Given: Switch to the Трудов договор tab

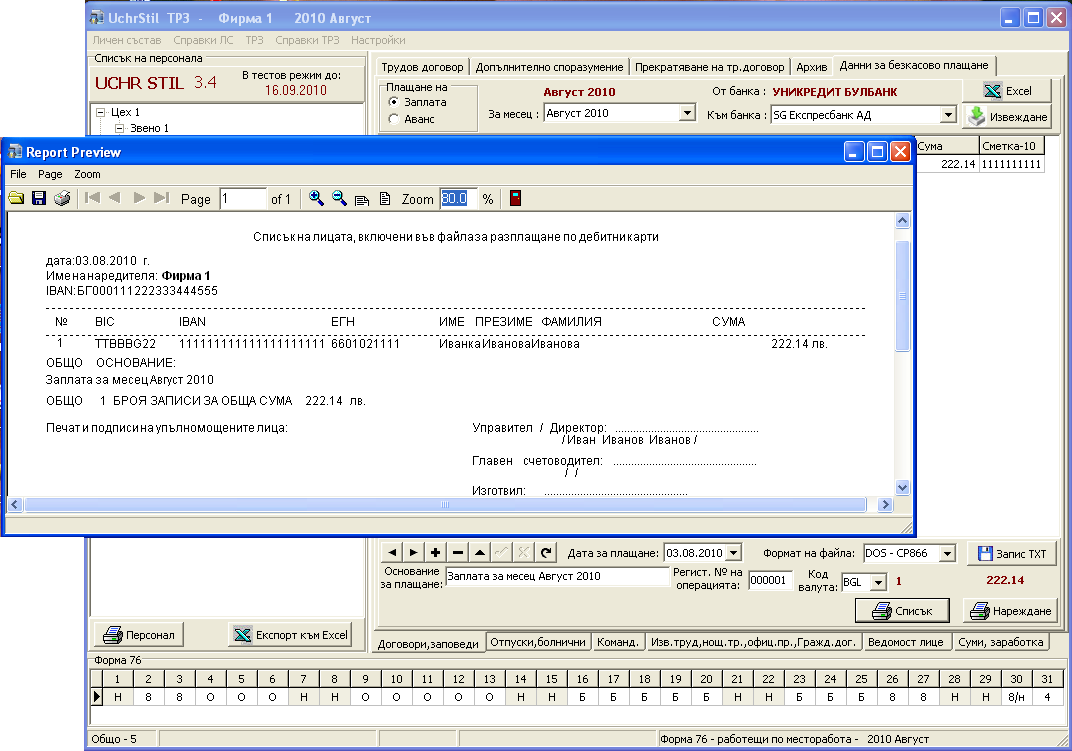Looking at the screenshot, I should tap(422, 67).
